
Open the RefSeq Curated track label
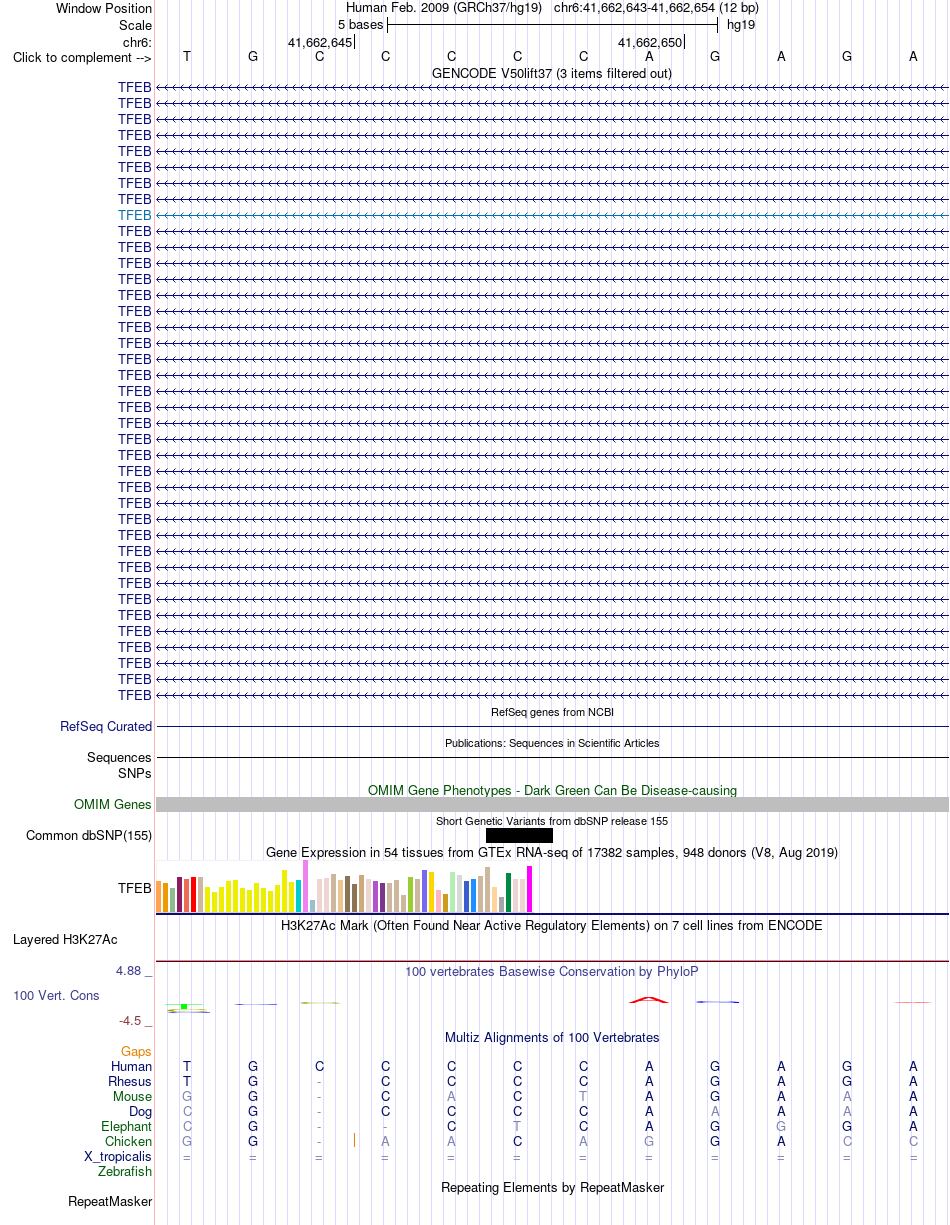pyautogui.click(x=106, y=727)
